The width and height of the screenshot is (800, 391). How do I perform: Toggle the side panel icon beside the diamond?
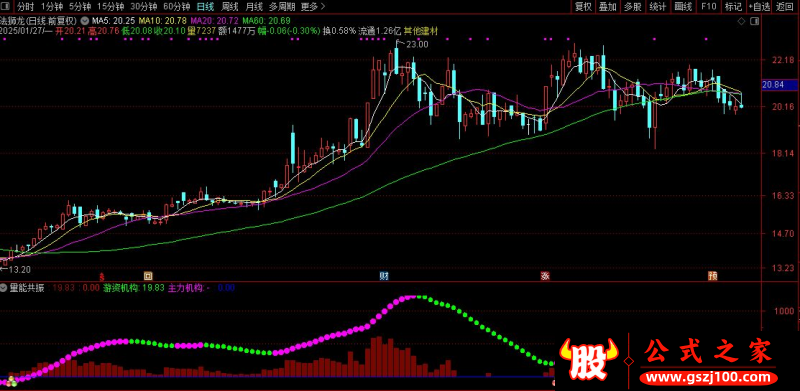tap(755, 21)
